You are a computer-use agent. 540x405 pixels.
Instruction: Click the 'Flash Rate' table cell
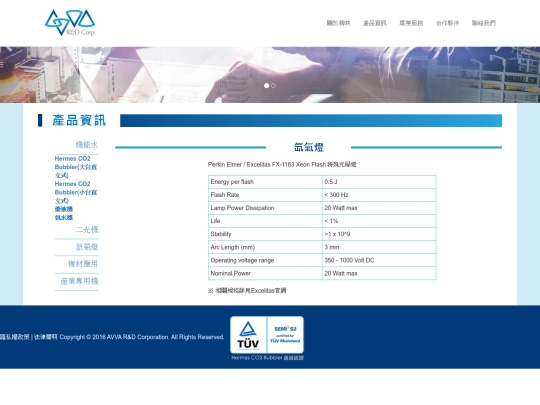265,195
